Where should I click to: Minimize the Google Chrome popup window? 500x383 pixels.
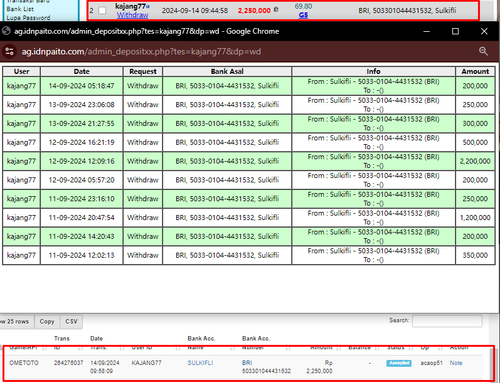click(x=426, y=31)
